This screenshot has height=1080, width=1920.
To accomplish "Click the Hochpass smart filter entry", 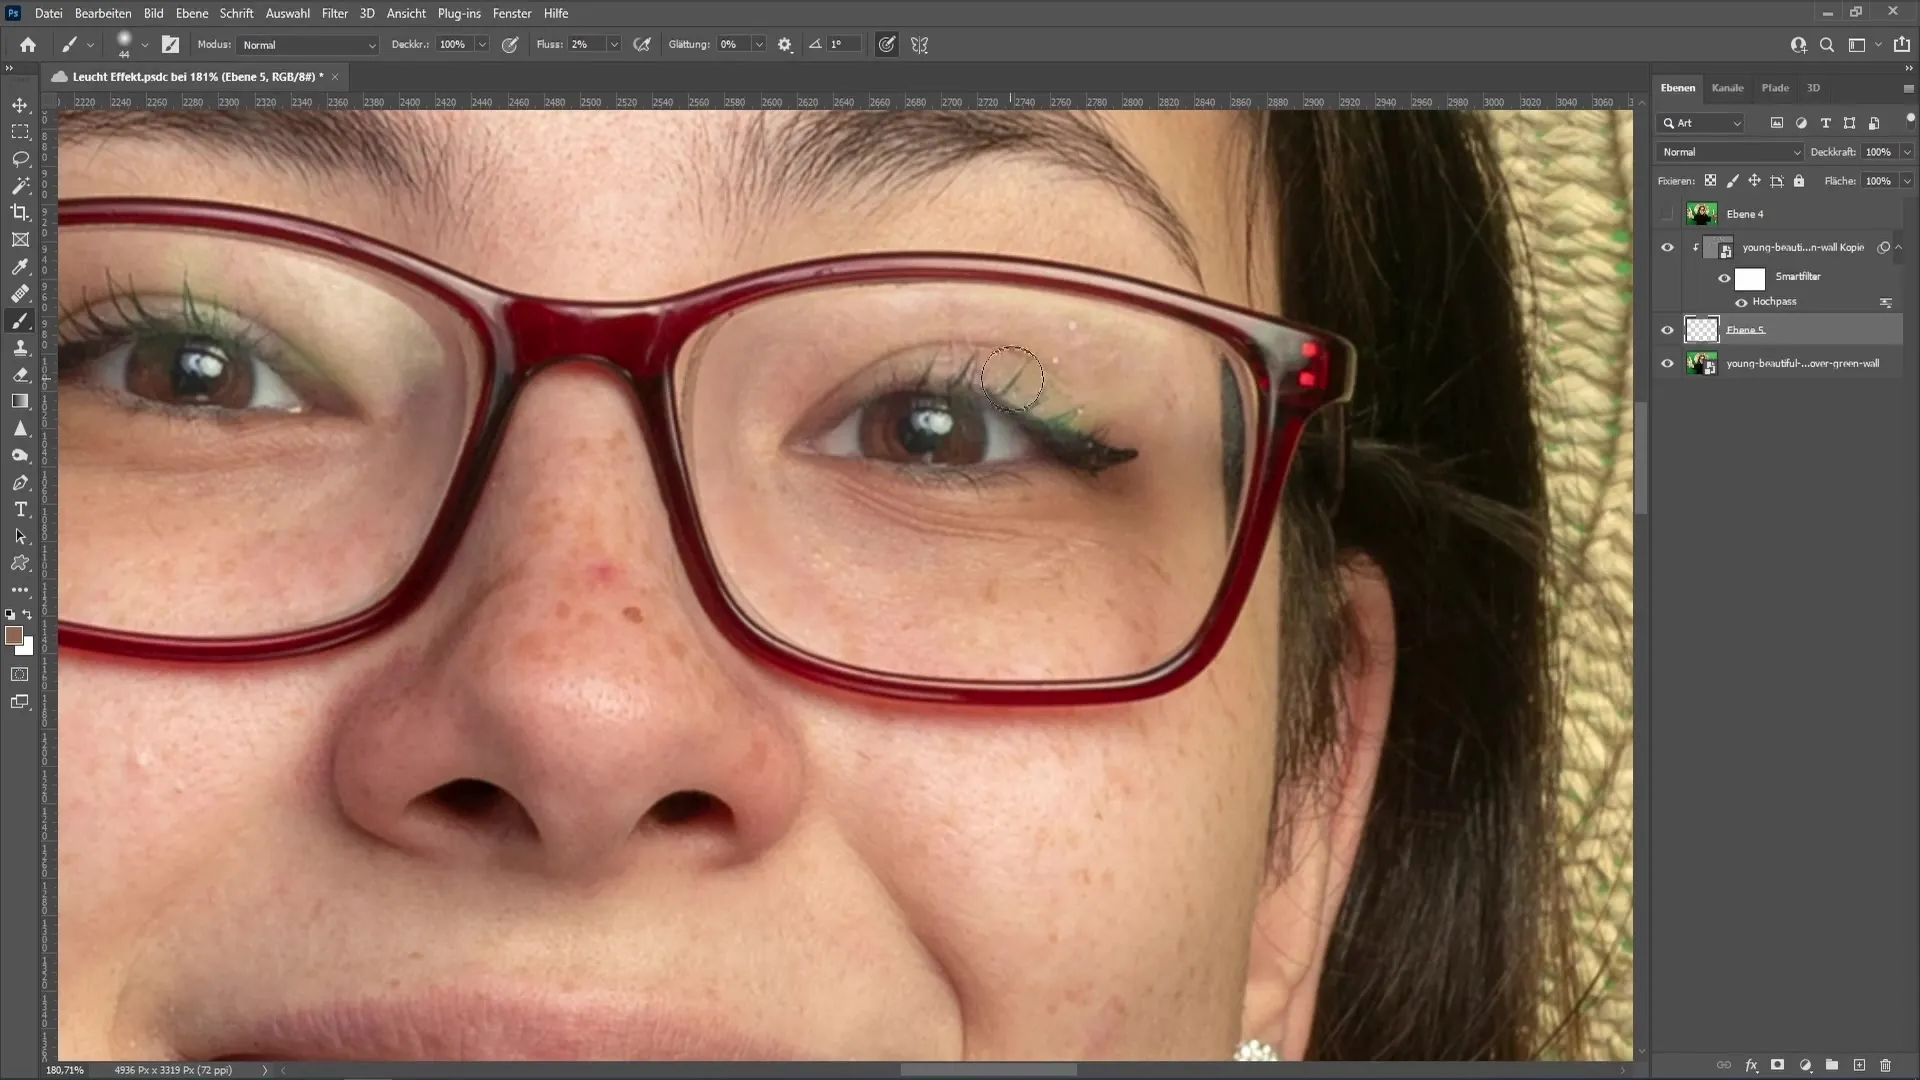I will tap(1775, 301).
